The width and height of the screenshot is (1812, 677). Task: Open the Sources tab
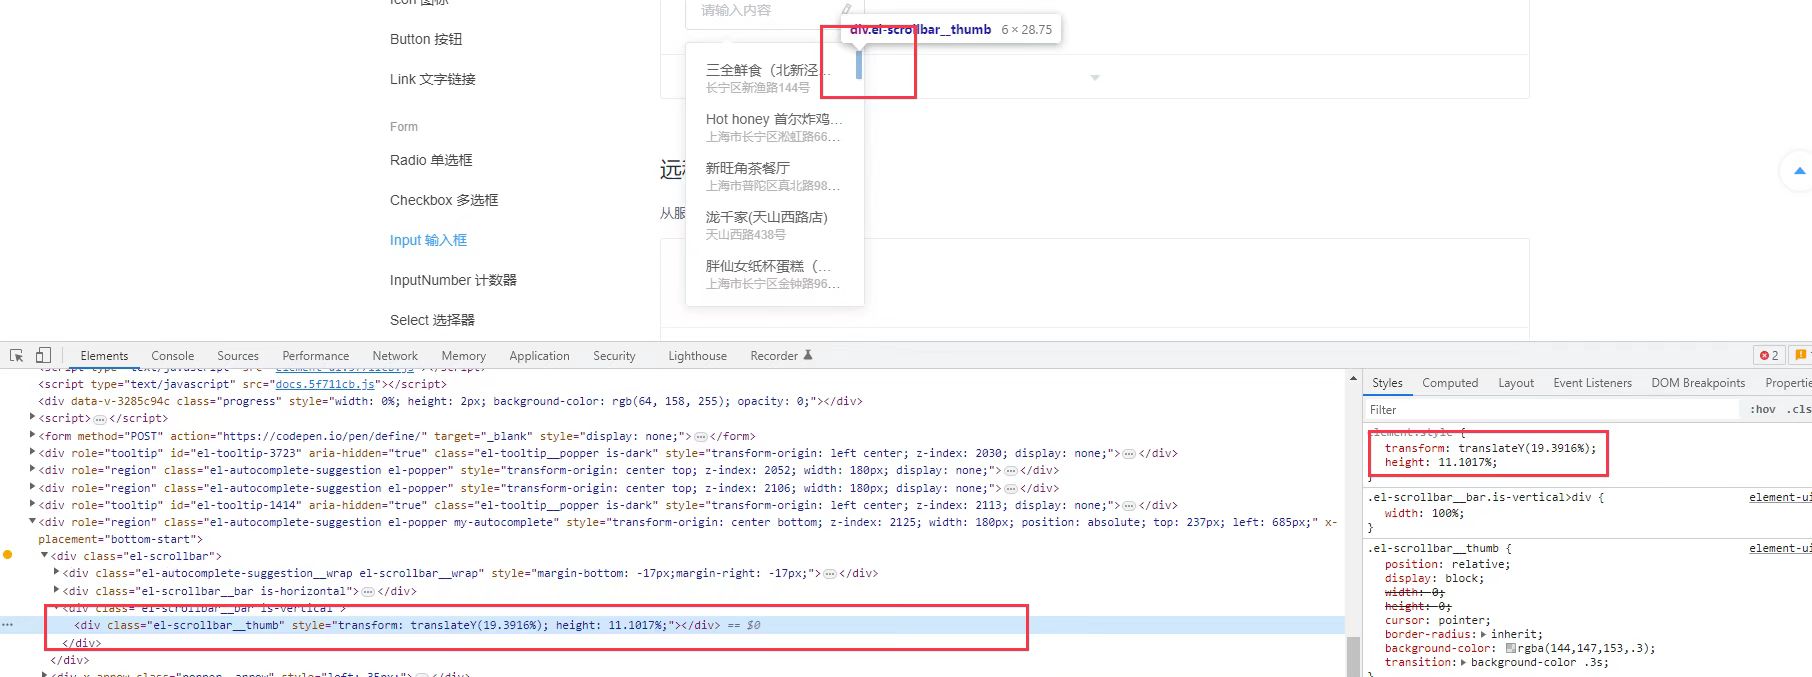point(238,356)
